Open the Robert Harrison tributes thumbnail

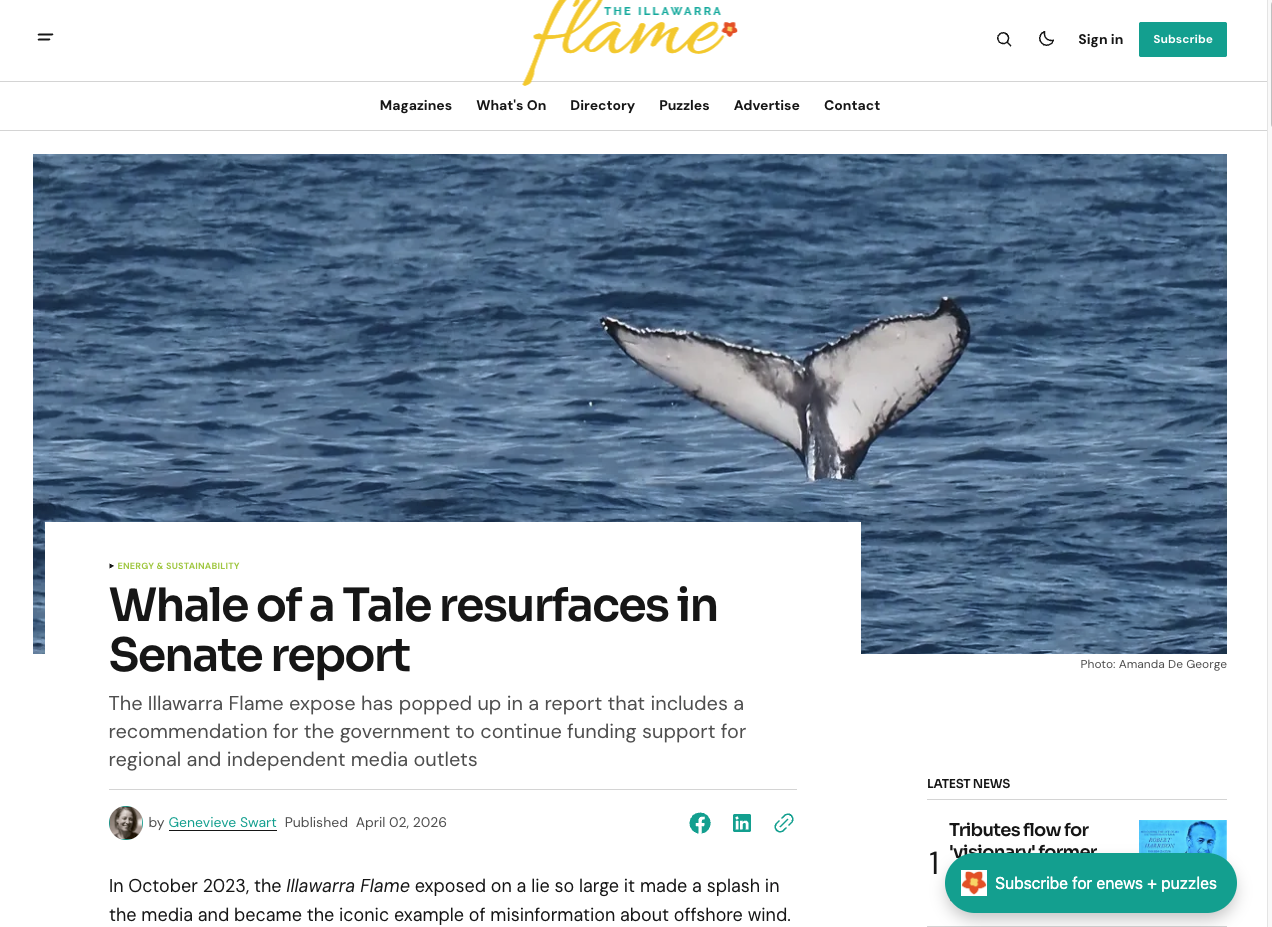[x=1183, y=837]
